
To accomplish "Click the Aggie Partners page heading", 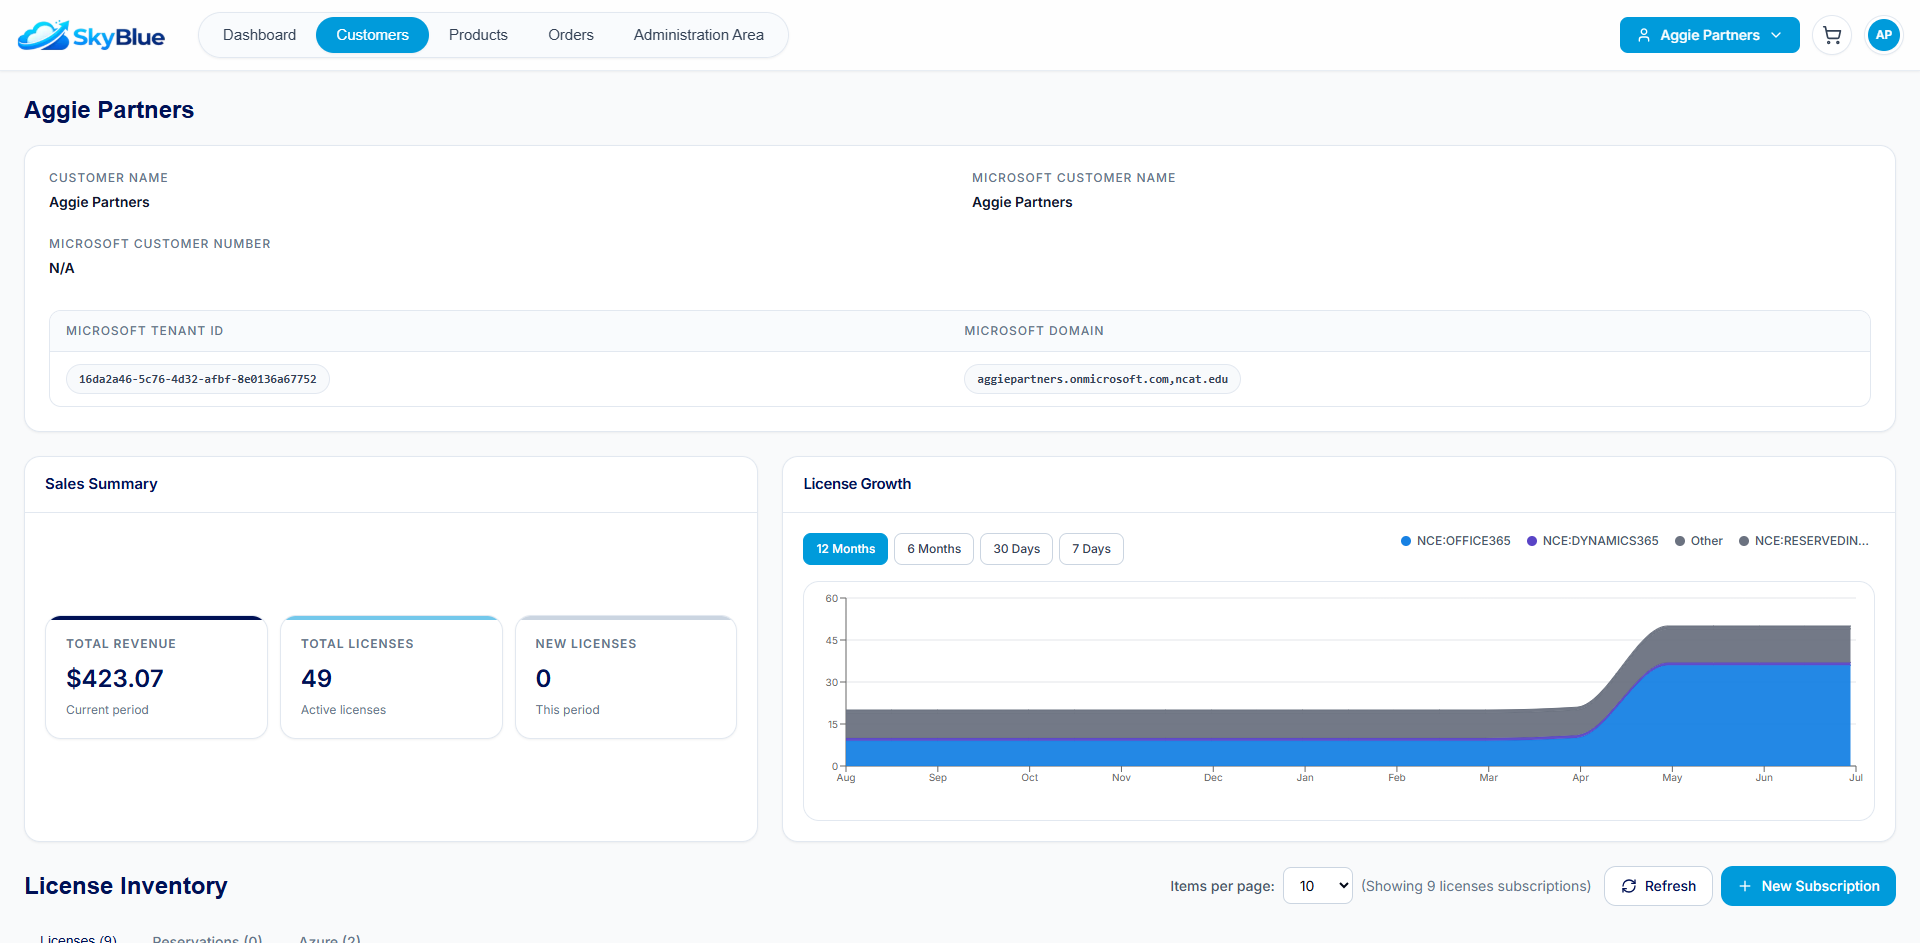I will coord(109,110).
